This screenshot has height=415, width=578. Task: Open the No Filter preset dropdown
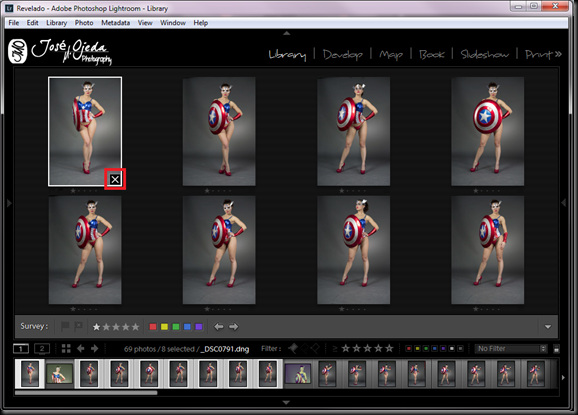tap(511, 349)
